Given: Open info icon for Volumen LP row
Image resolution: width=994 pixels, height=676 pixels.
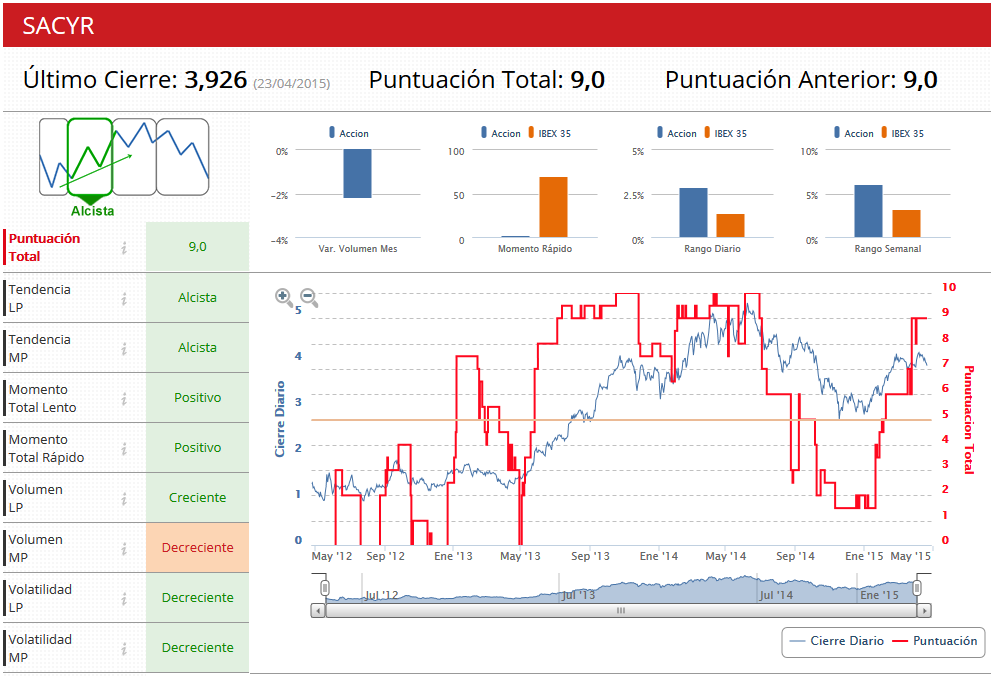Looking at the screenshot, I should [x=124, y=498].
